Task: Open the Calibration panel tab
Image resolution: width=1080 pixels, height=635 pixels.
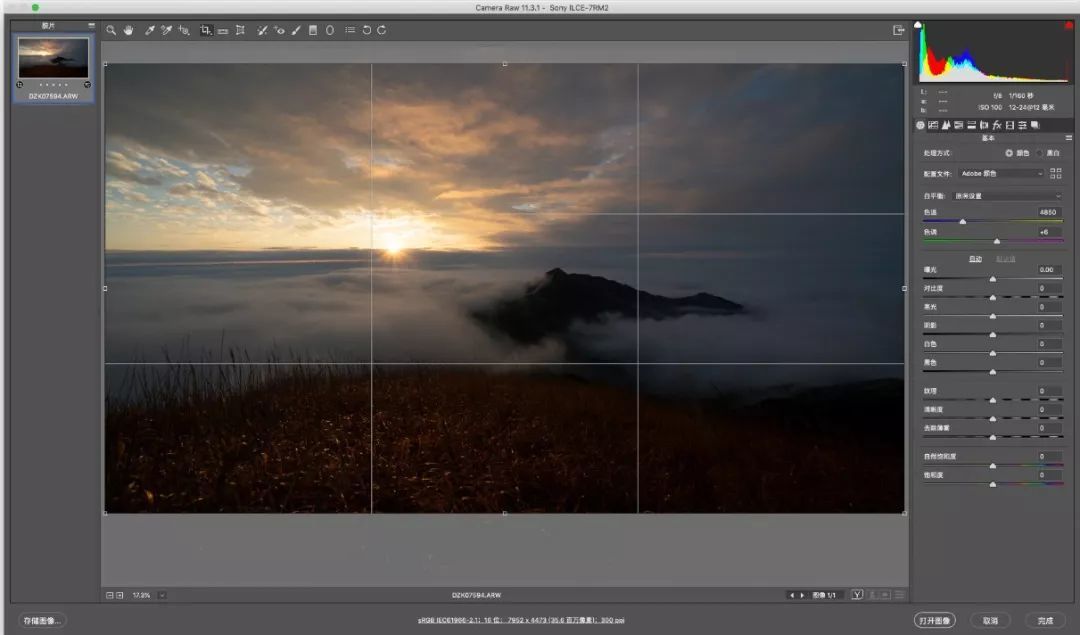Action: click(1009, 125)
